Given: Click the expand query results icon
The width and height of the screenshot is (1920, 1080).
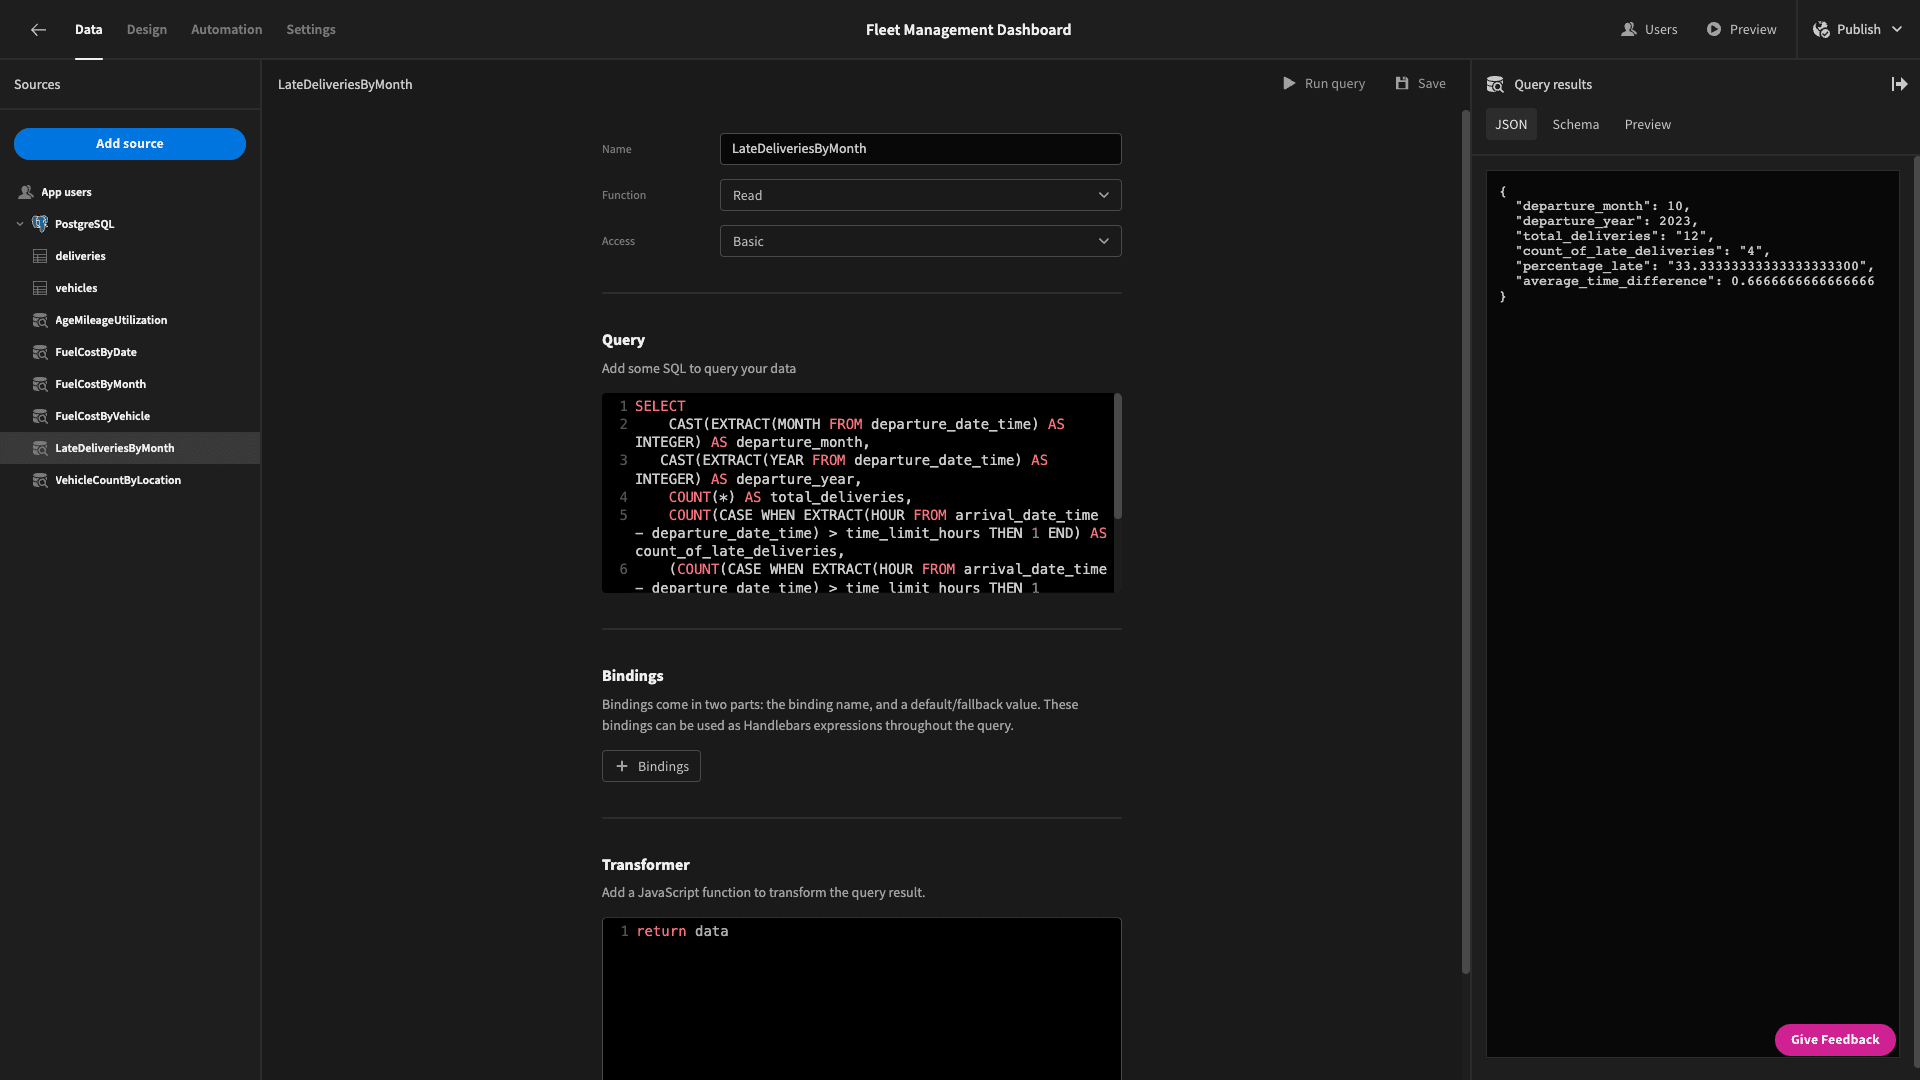Looking at the screenshot, I should (1900, 84).
